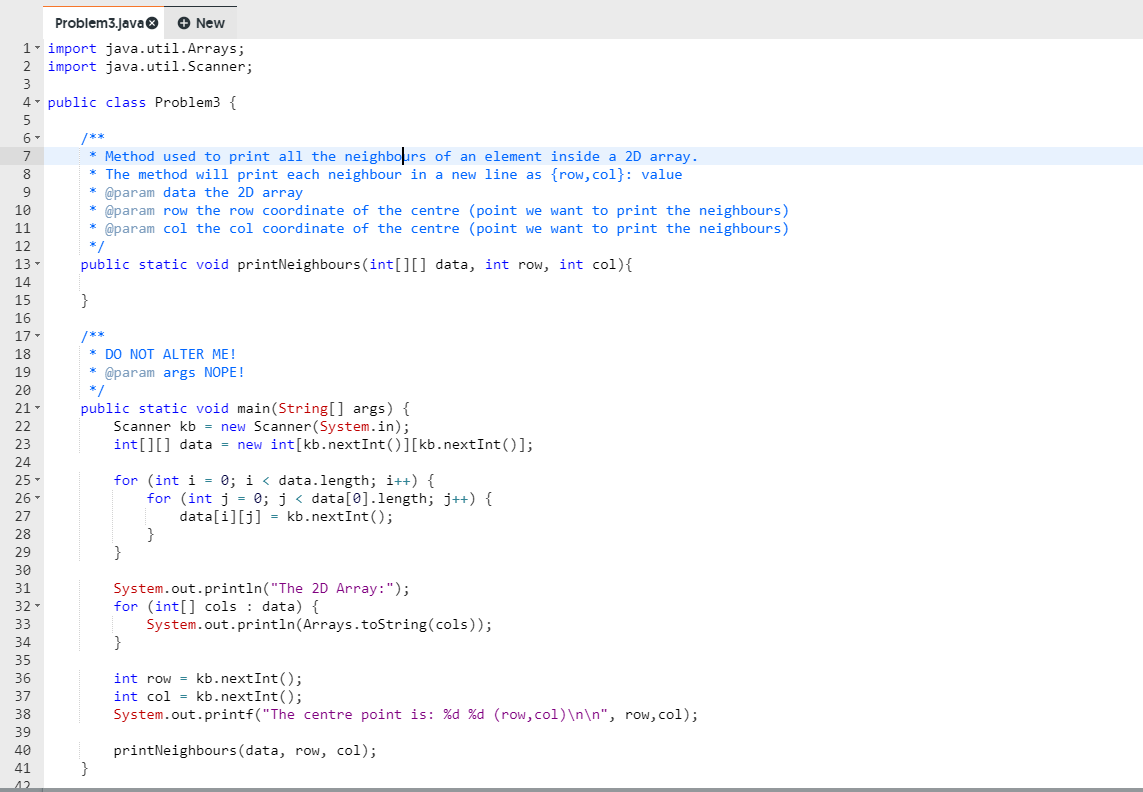Collapse the DO NOT ALTER ME Javadoc fold
This screenshot has height=792, width=1143.
[35, 336]
